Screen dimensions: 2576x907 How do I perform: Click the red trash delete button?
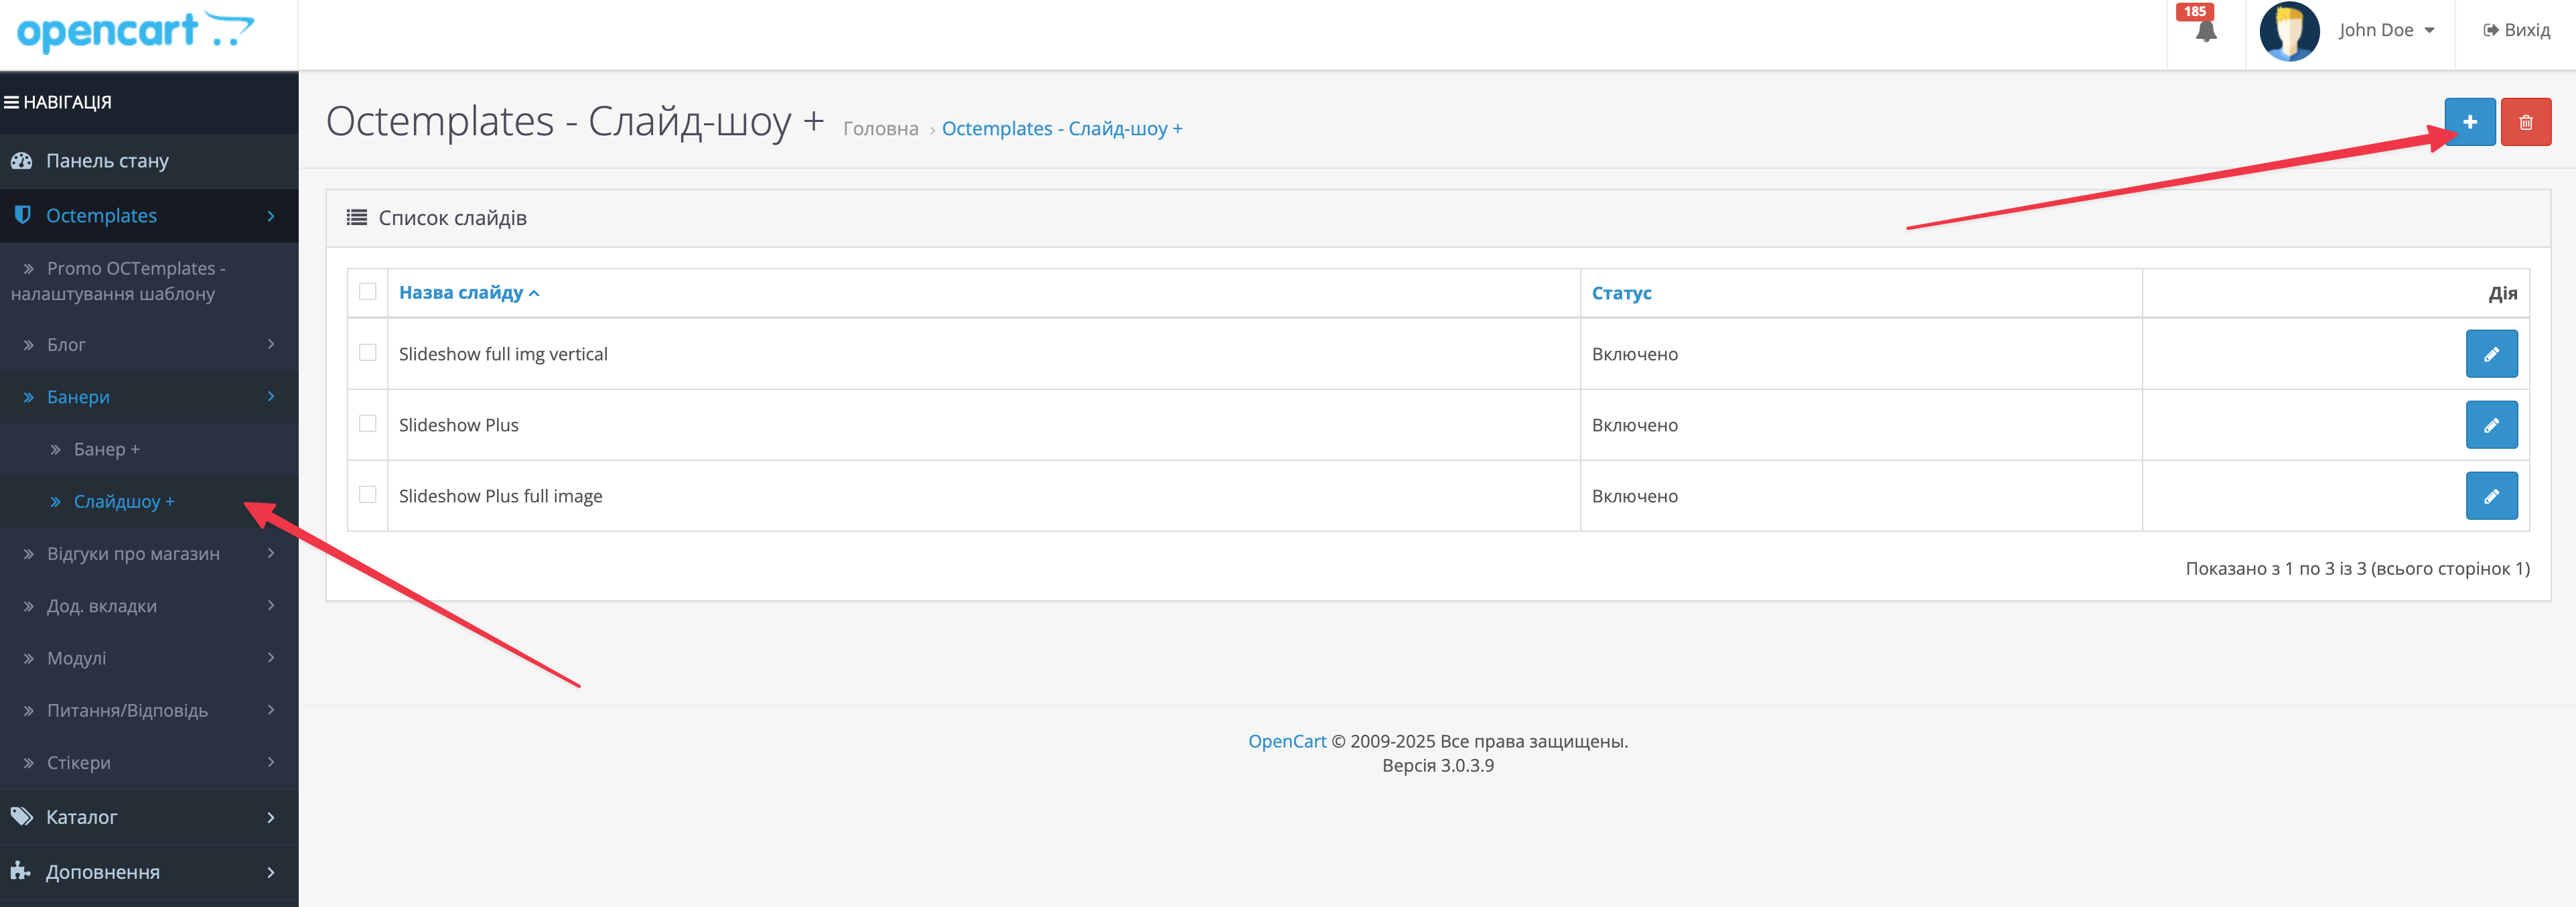(2525, 122)
